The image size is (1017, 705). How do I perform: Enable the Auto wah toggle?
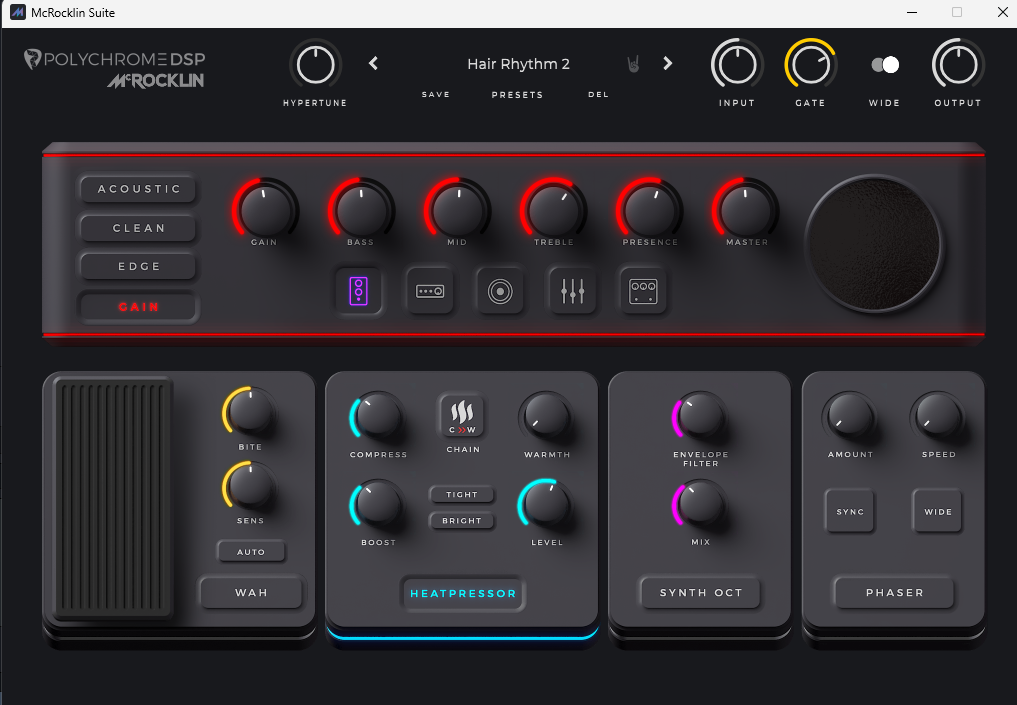[251, 552]
